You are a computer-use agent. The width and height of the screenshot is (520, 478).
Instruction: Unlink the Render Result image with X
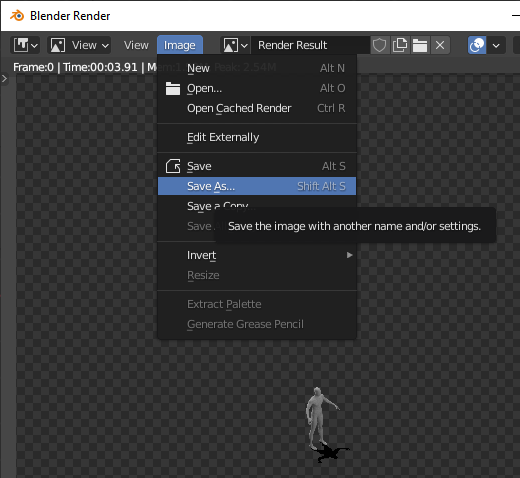[x=440, y=45]
